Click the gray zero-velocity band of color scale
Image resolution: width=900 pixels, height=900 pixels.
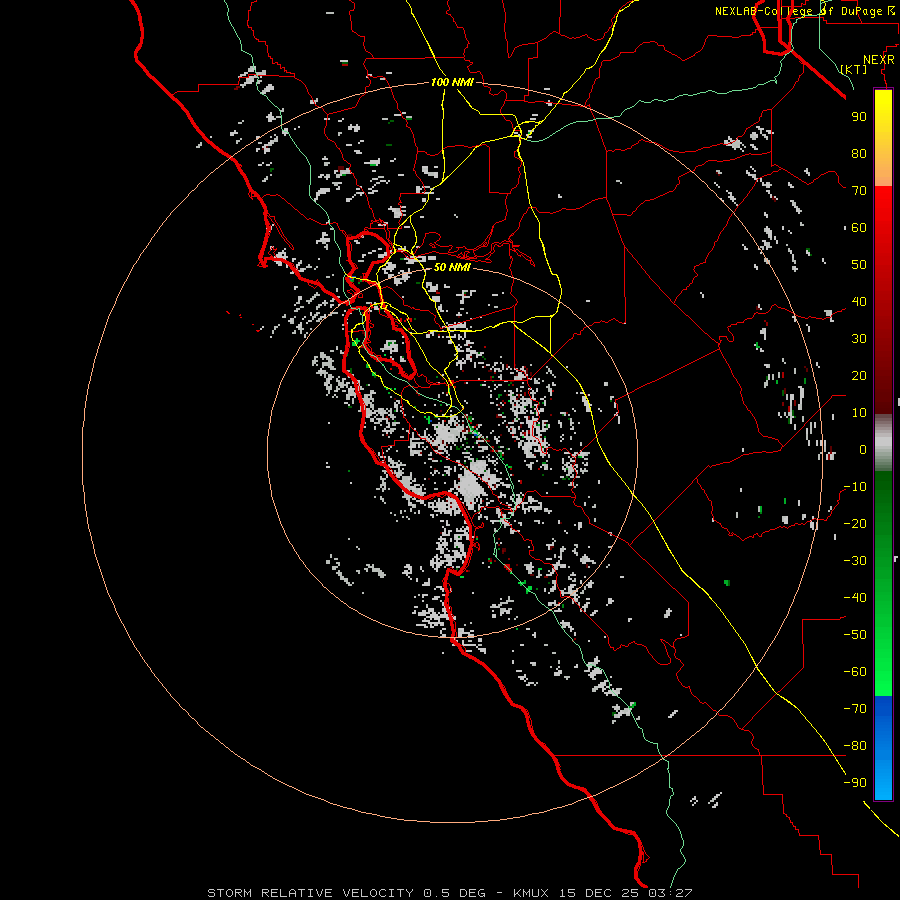click(x=883, y=442)
